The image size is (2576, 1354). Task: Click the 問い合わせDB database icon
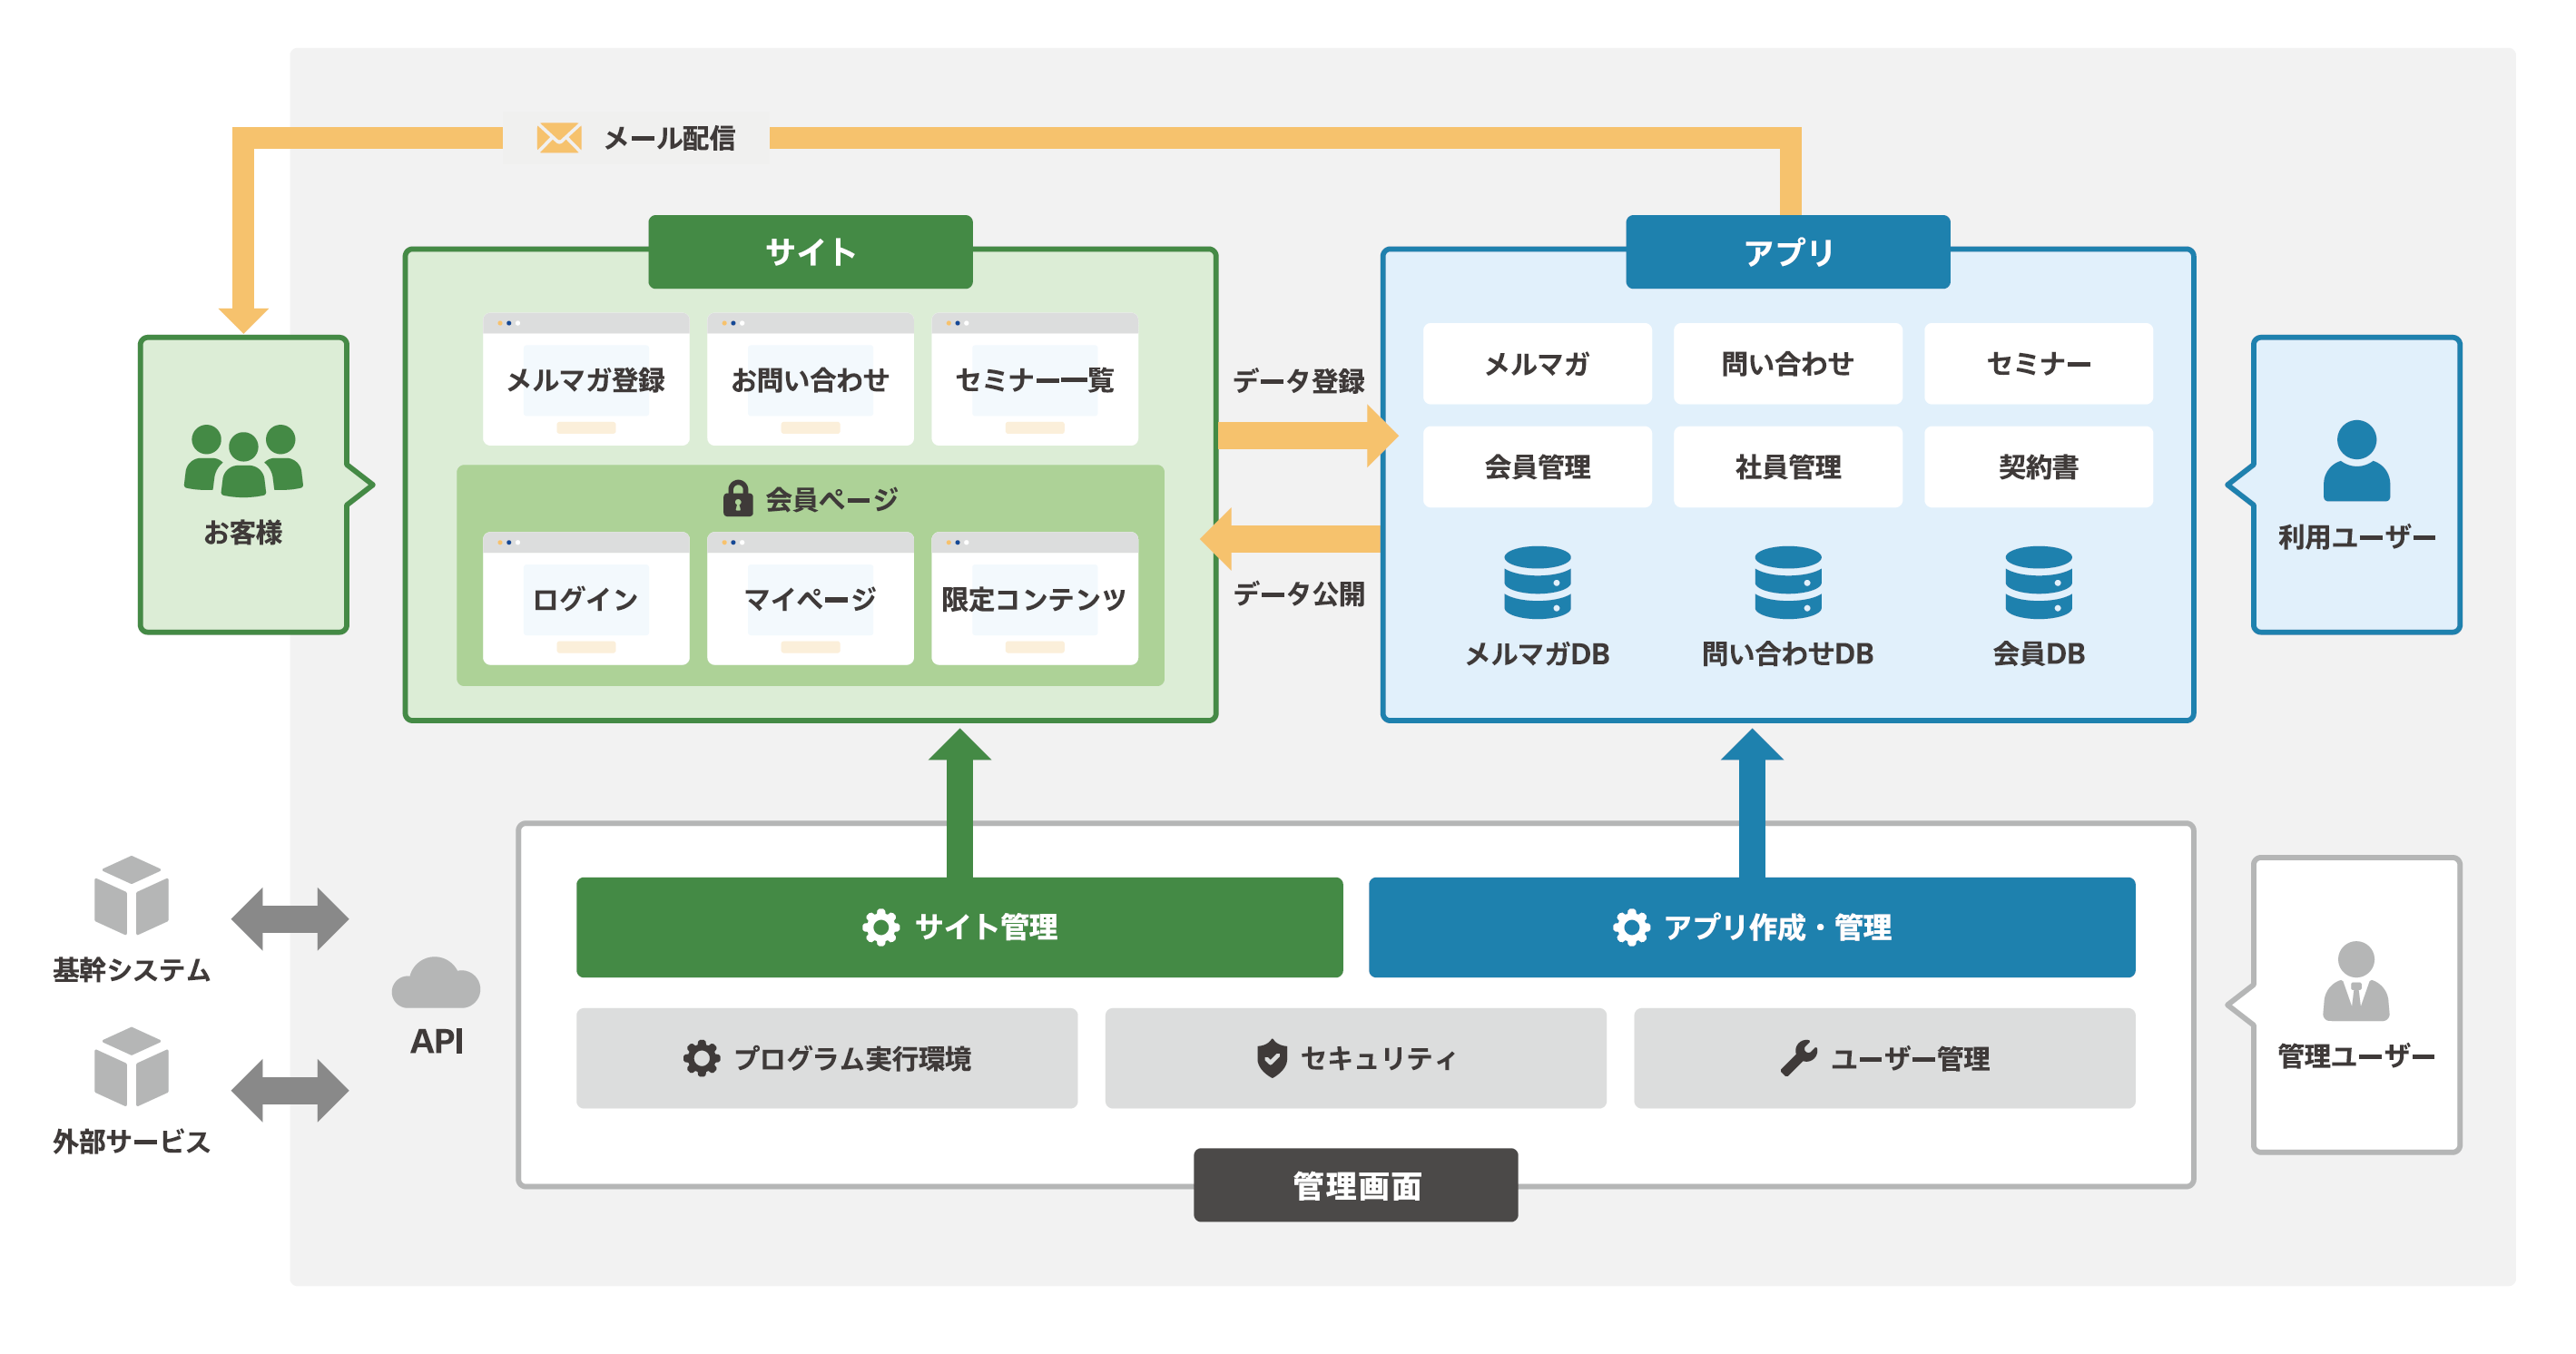coord(1787,582)
